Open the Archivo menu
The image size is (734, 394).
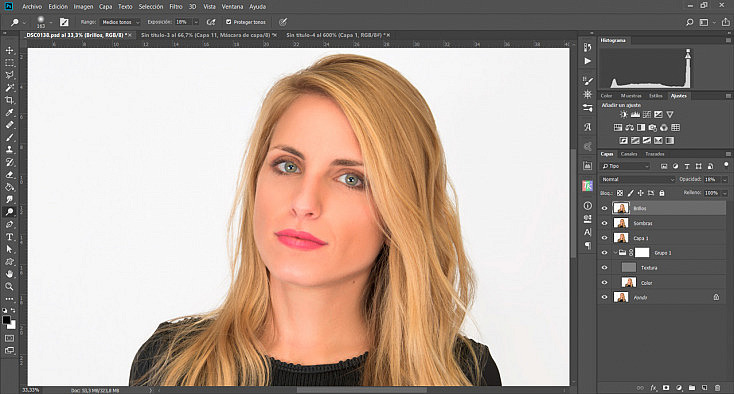(32, 7)
